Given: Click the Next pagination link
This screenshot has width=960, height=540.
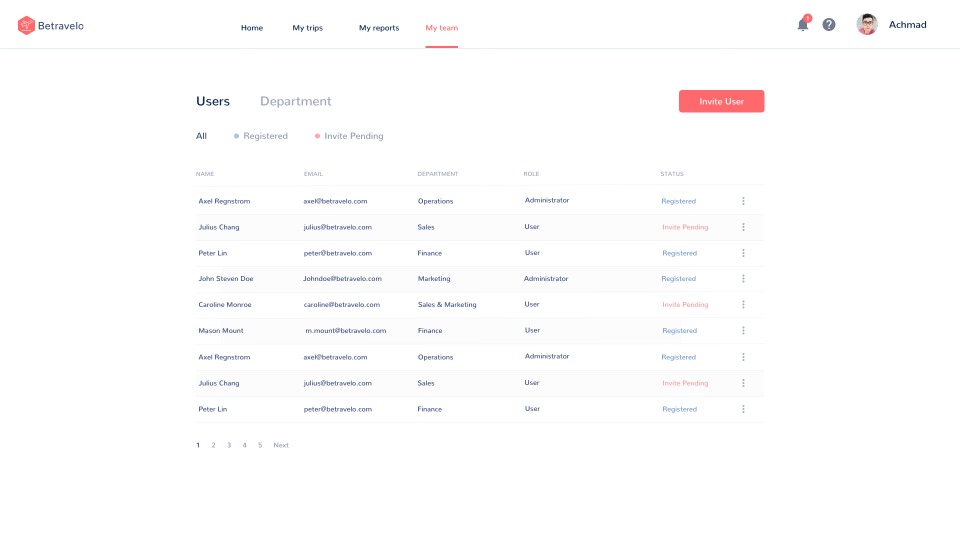Looking at the screenshot, I should click(281, 445).
